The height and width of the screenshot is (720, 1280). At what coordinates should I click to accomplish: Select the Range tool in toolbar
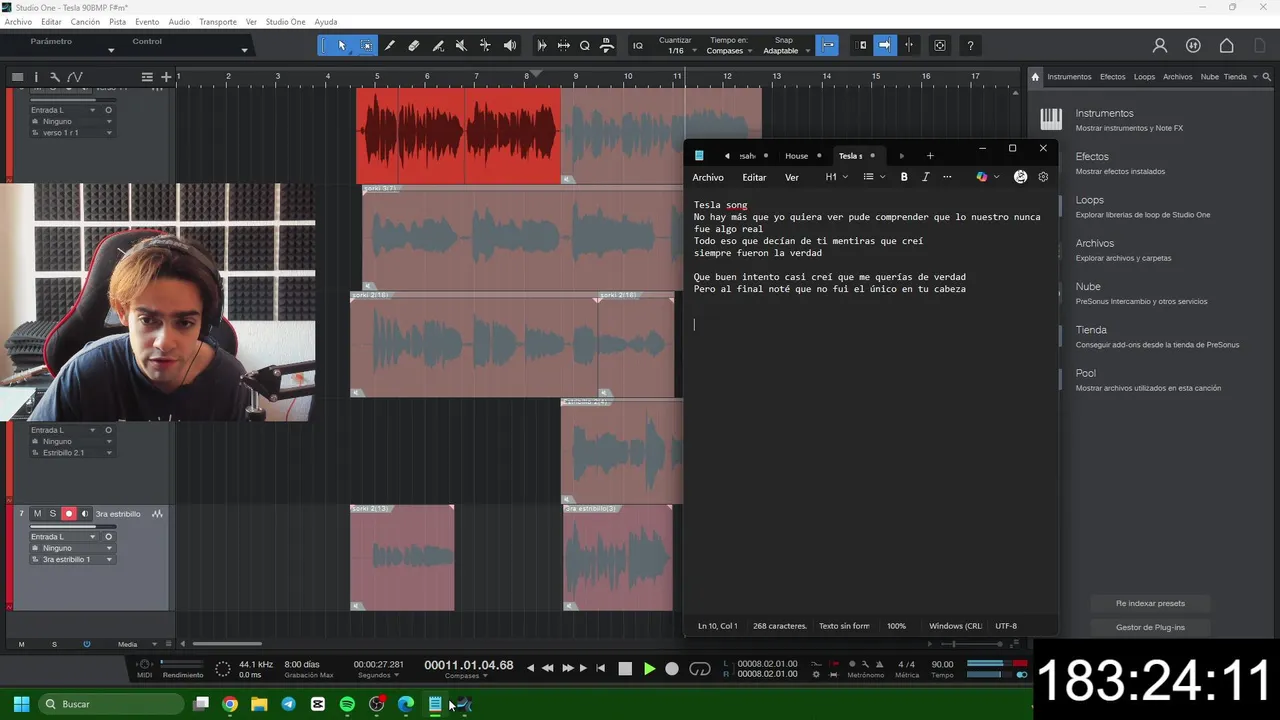click(367, 45)
